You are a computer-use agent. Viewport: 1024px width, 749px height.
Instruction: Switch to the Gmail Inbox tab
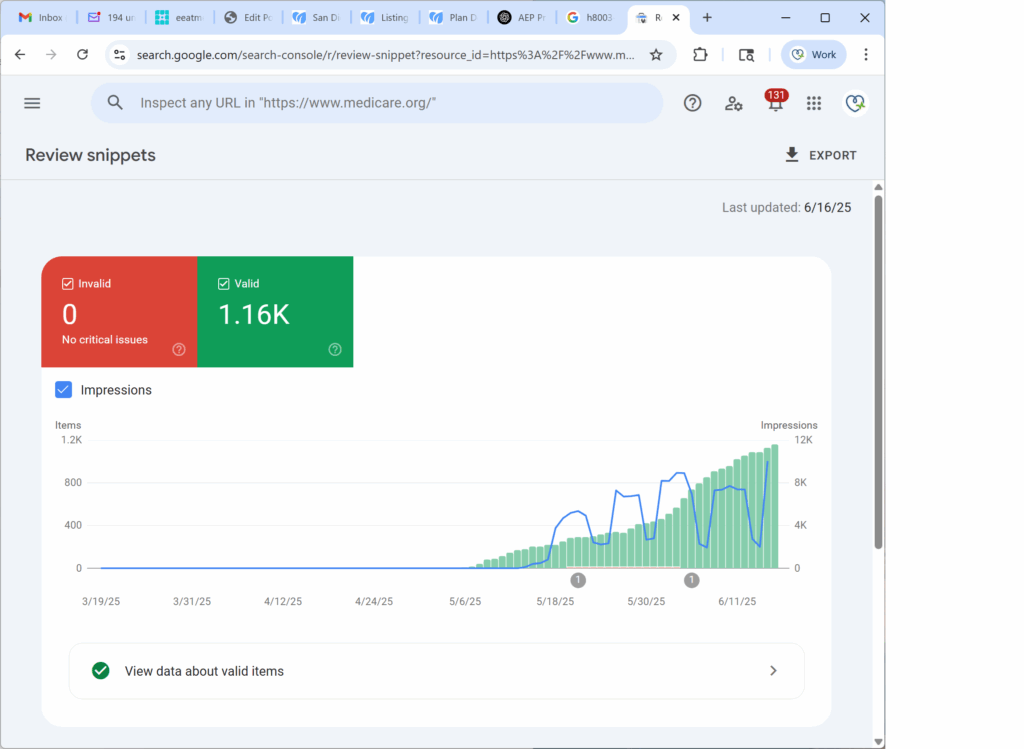click(42, 18)
